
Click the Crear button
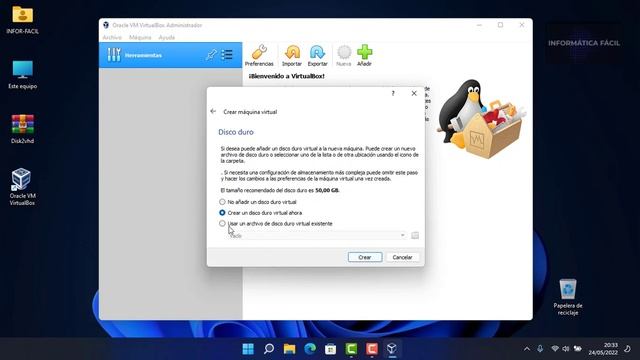(x=365, y=257)
